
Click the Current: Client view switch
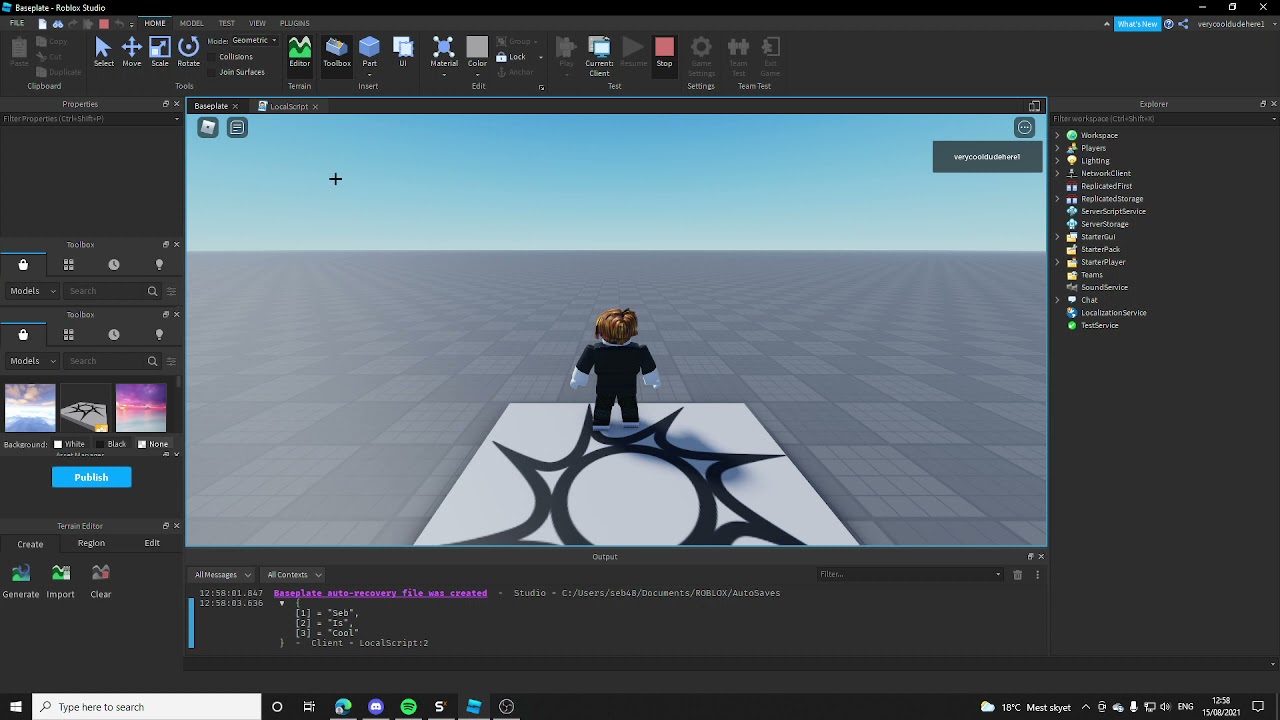pyautogui.click(x=599, y=56)
